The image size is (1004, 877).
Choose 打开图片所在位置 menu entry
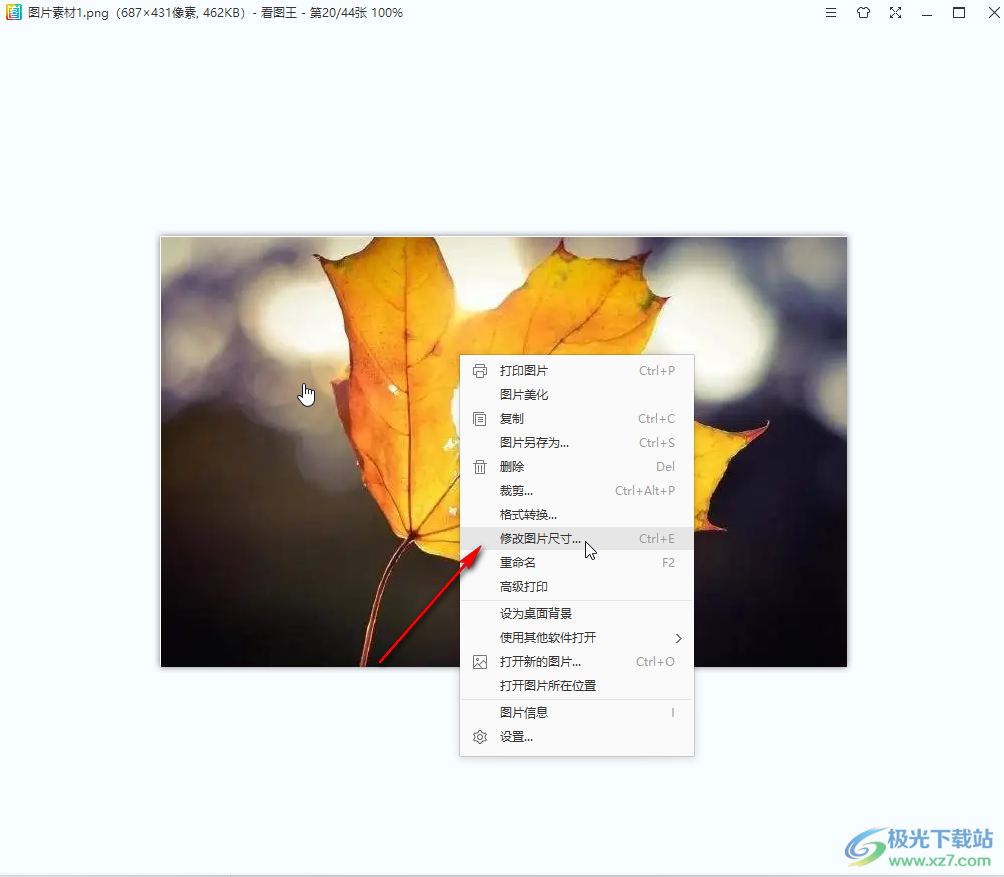576,686
